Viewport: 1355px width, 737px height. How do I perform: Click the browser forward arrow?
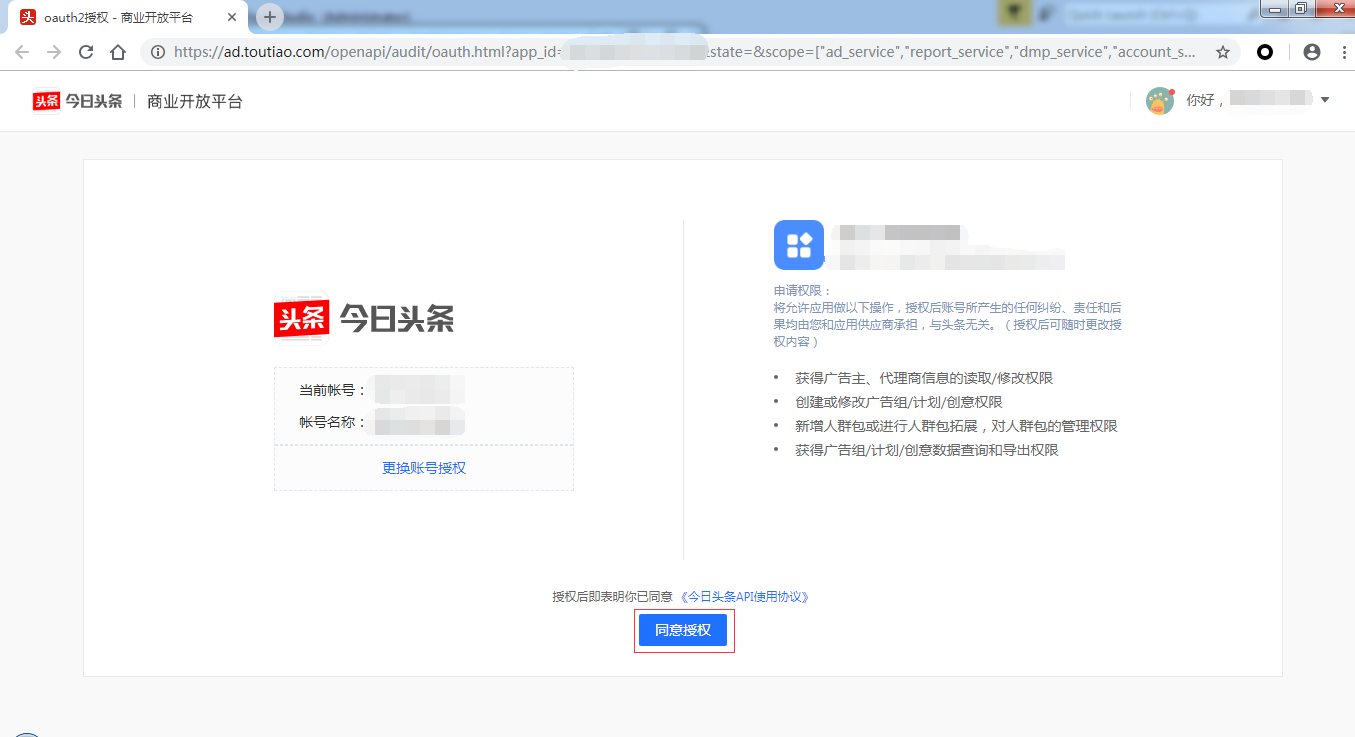pos(54,52)
